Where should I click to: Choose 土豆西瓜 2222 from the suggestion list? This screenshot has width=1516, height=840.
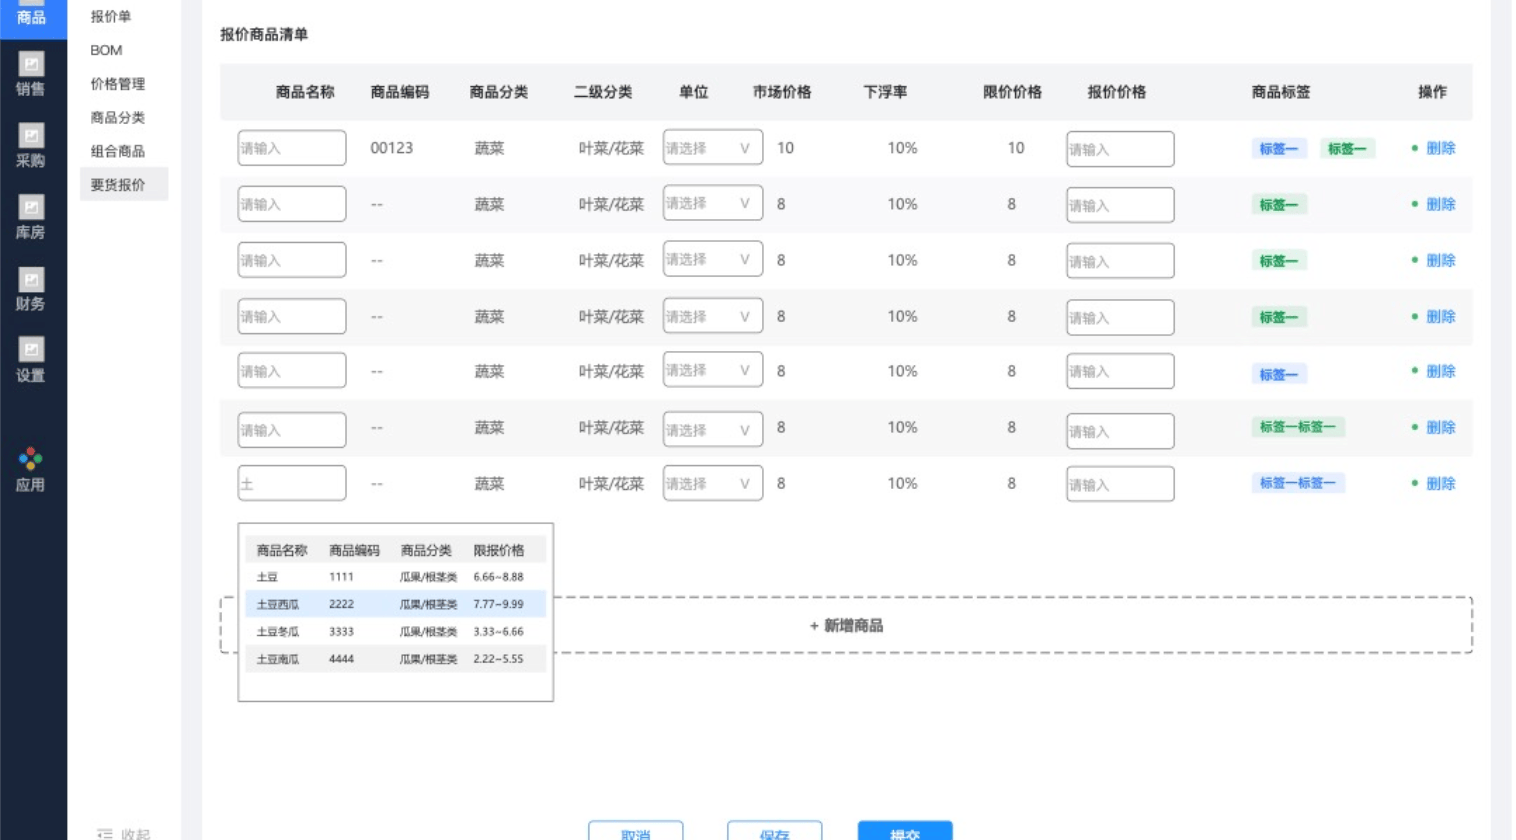click(x=396, y=604)
